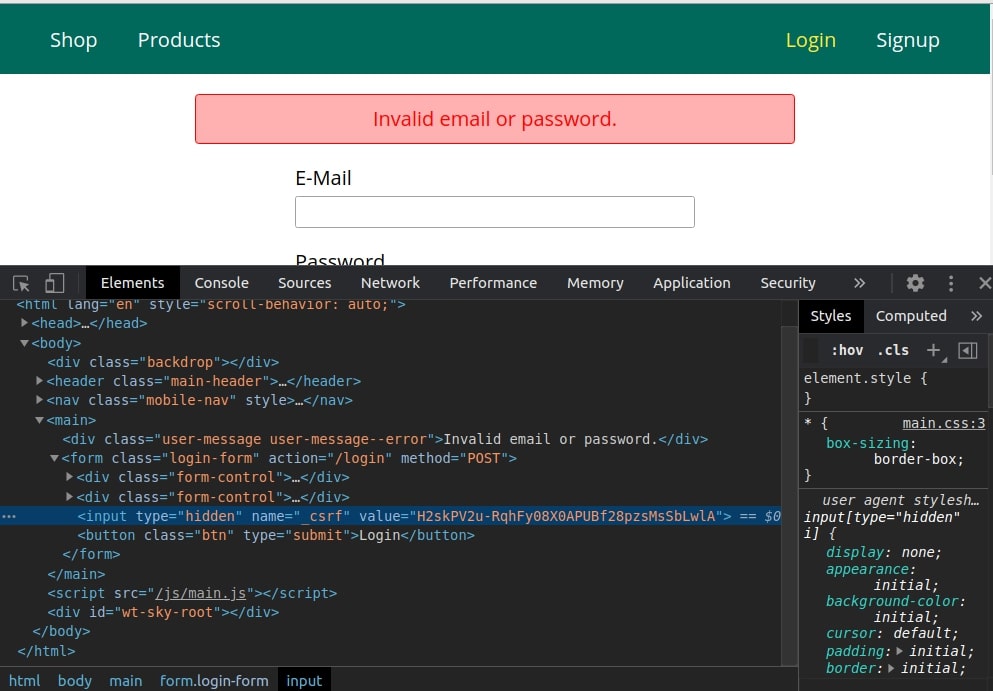Select the Computed pane tab
This screenshot has height=691, width=993.
point(911,316)
